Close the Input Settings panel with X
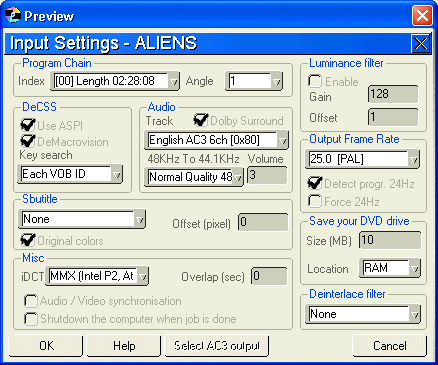Screen dimensions: 438x365 [x=420, y=44]
